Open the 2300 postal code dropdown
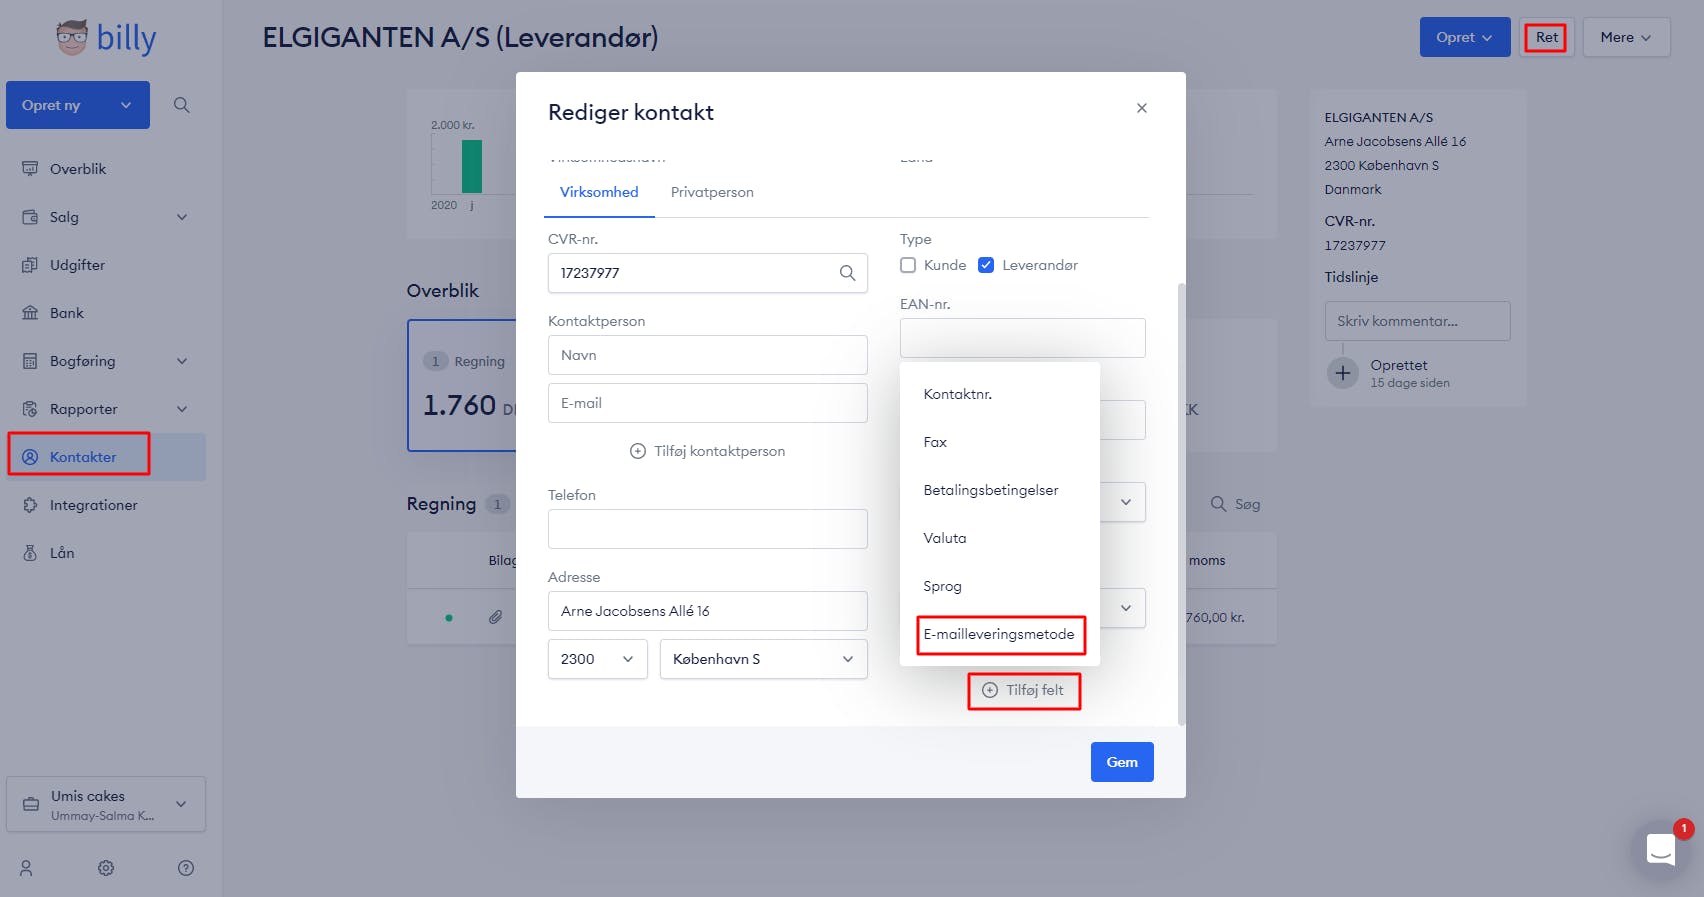The image size is (1704, 897). pos(598,659)
